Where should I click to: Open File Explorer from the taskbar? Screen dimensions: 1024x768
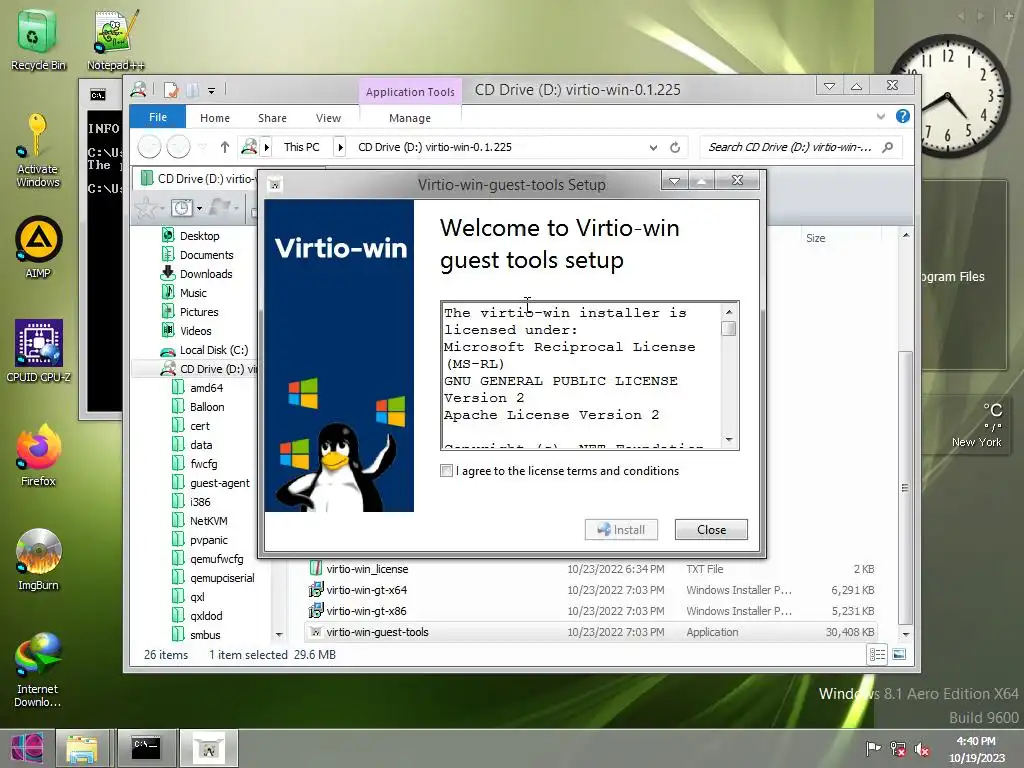pyautogui.click(x=82, y=748)
